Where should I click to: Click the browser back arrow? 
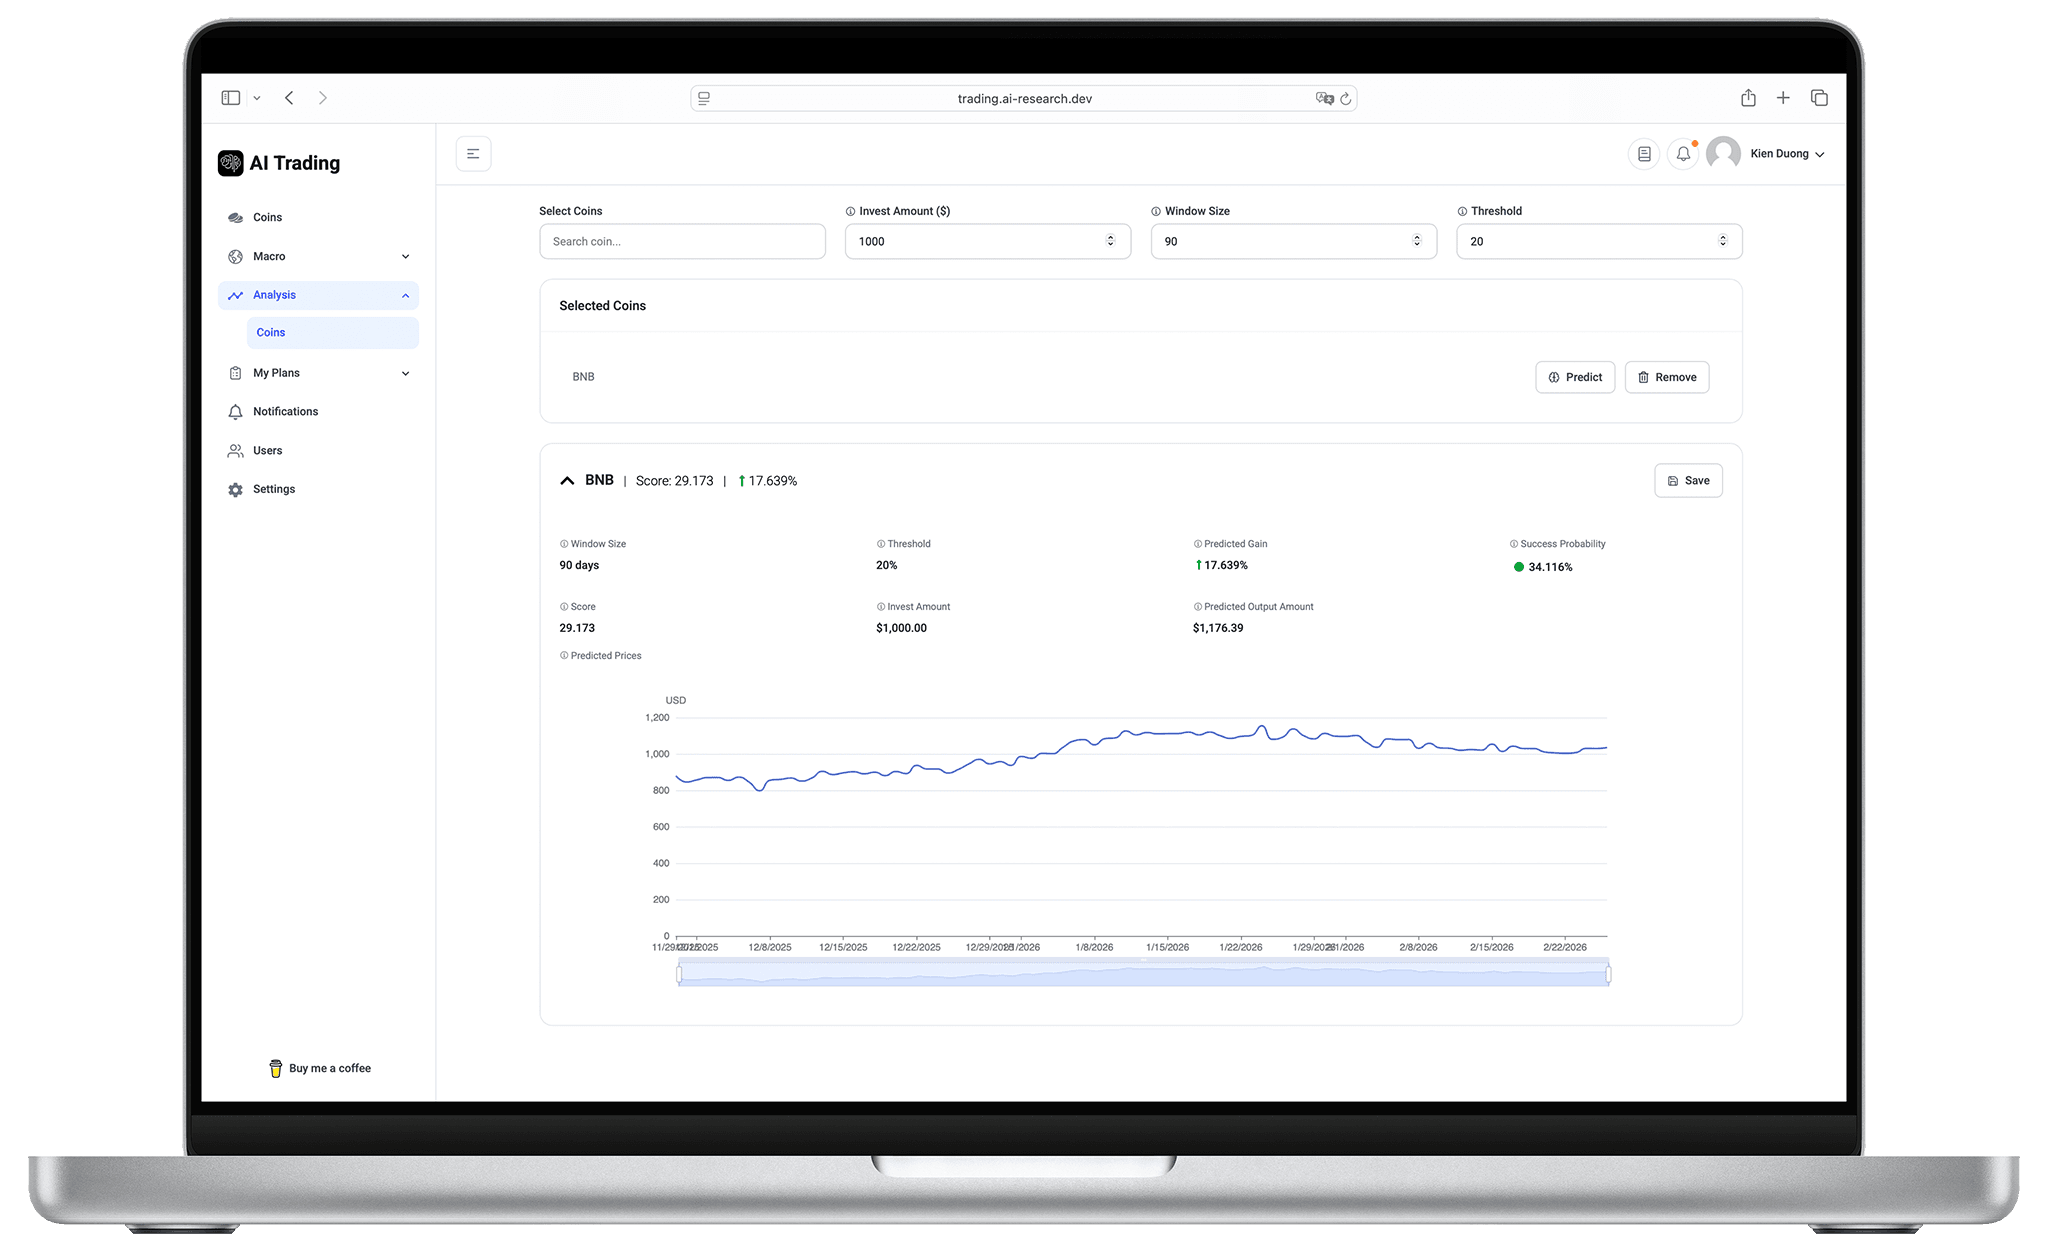(x=290, y=98)
